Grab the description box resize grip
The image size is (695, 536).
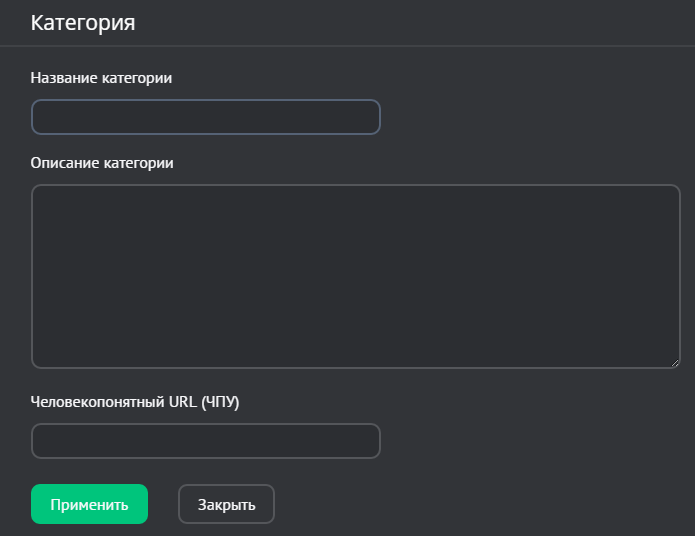pyautogui.click(x=675, y=363)
